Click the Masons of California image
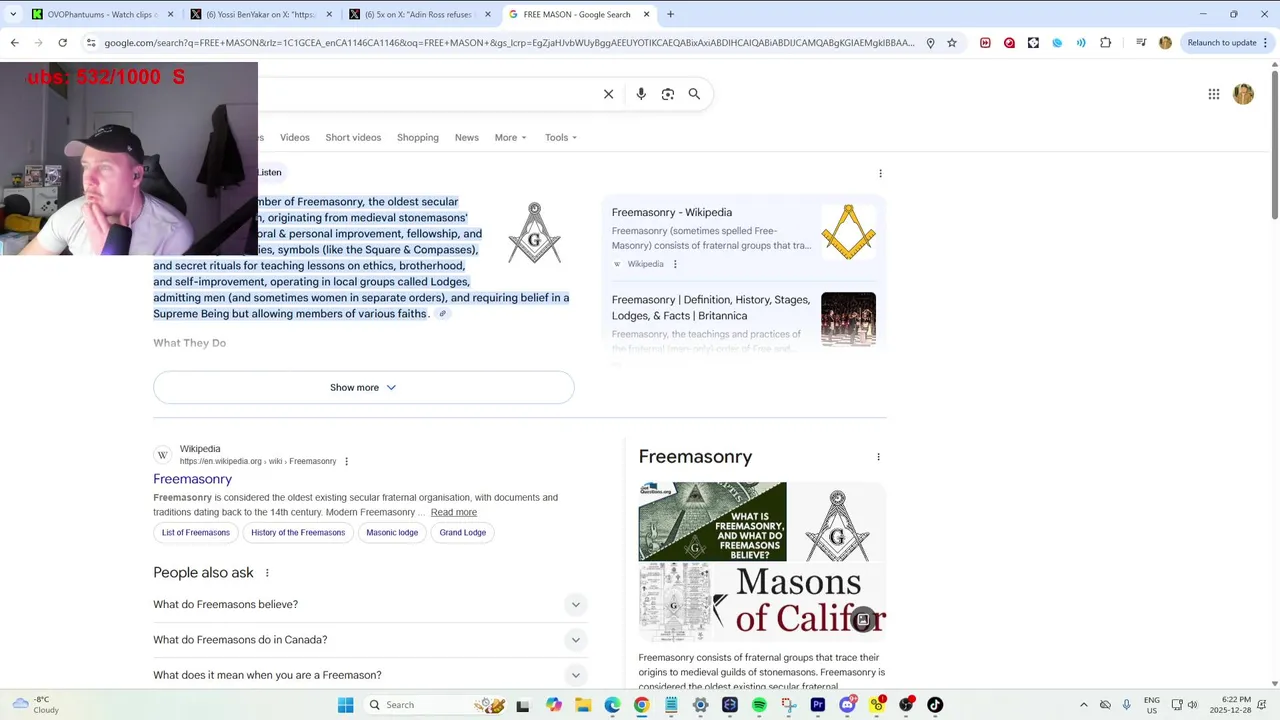 coord(799,602)
